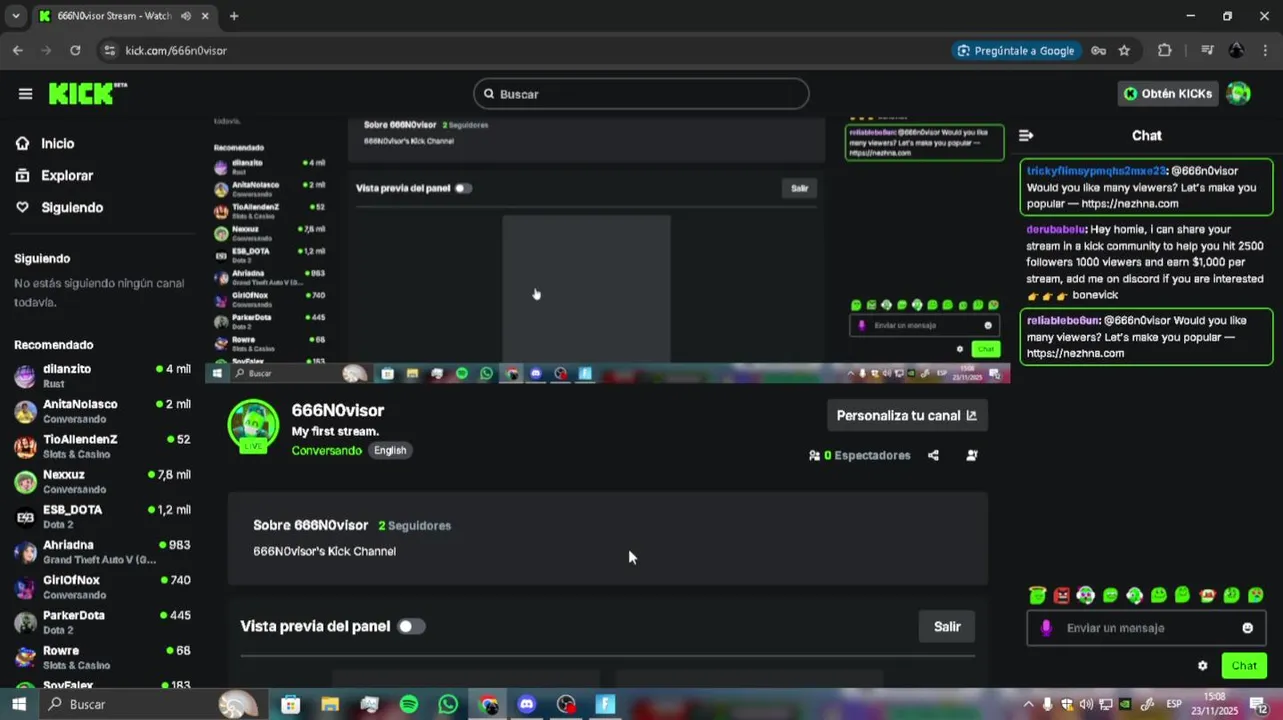Send message with green Chat button
1283x720 pixels.
(1244, 666)
